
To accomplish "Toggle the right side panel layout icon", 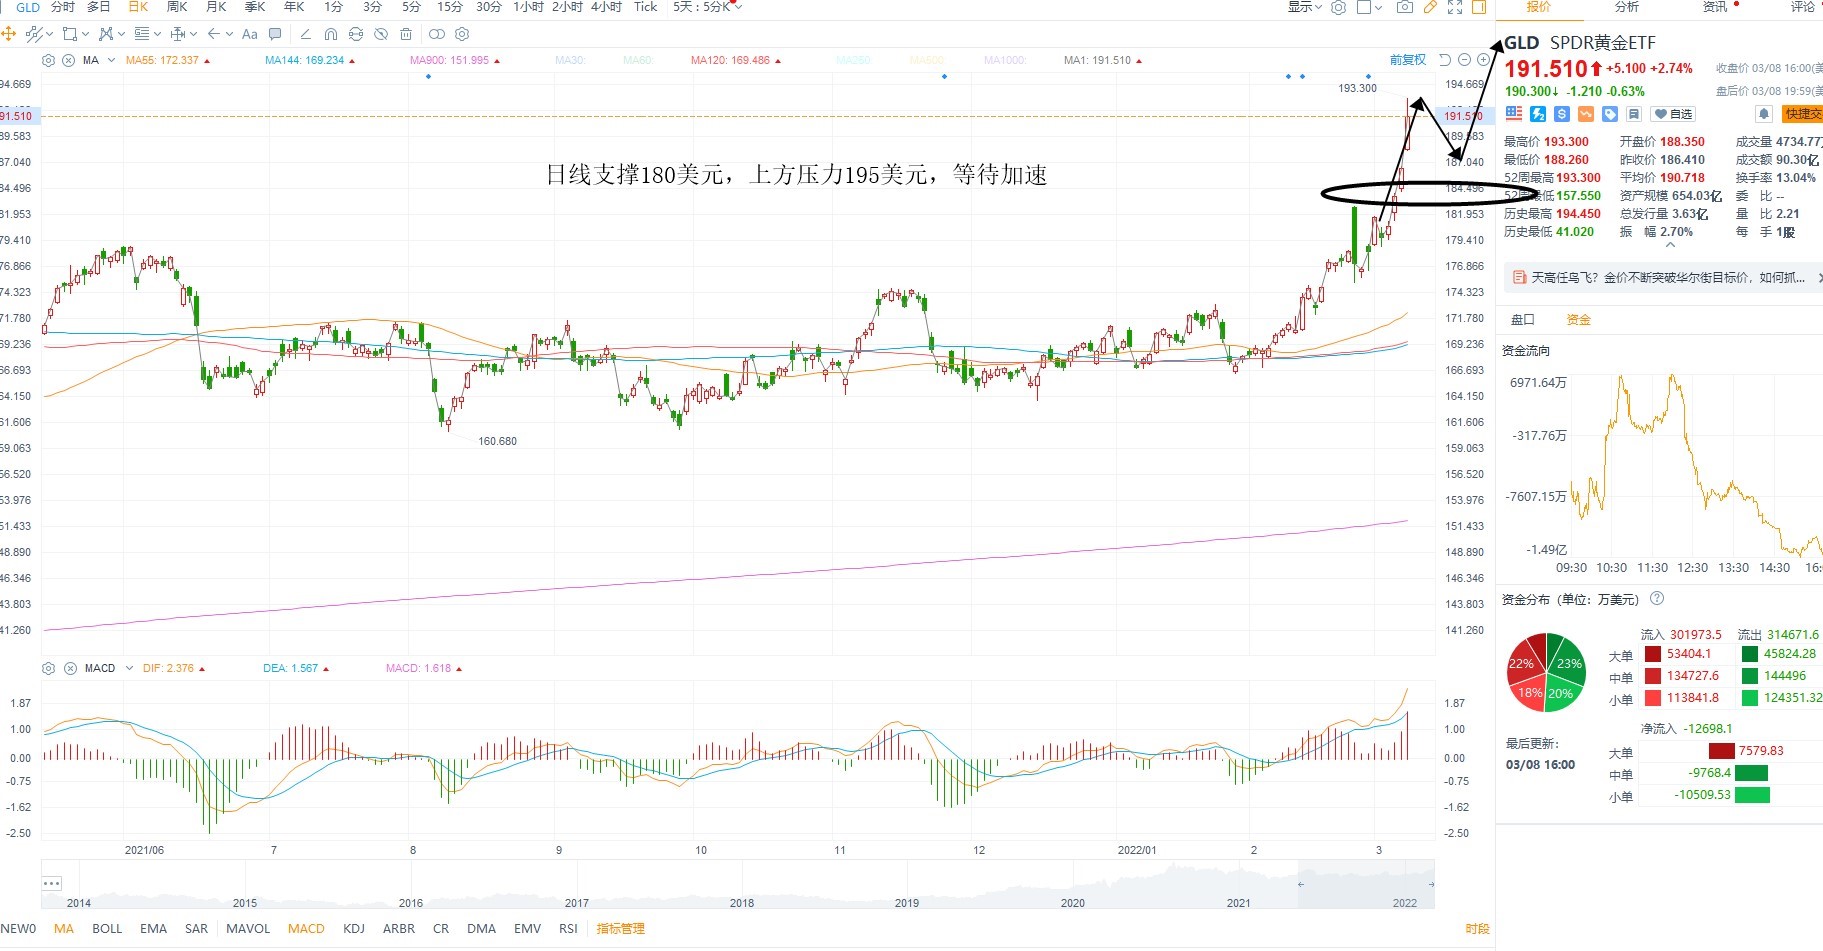I will (x=1479, y=7).
